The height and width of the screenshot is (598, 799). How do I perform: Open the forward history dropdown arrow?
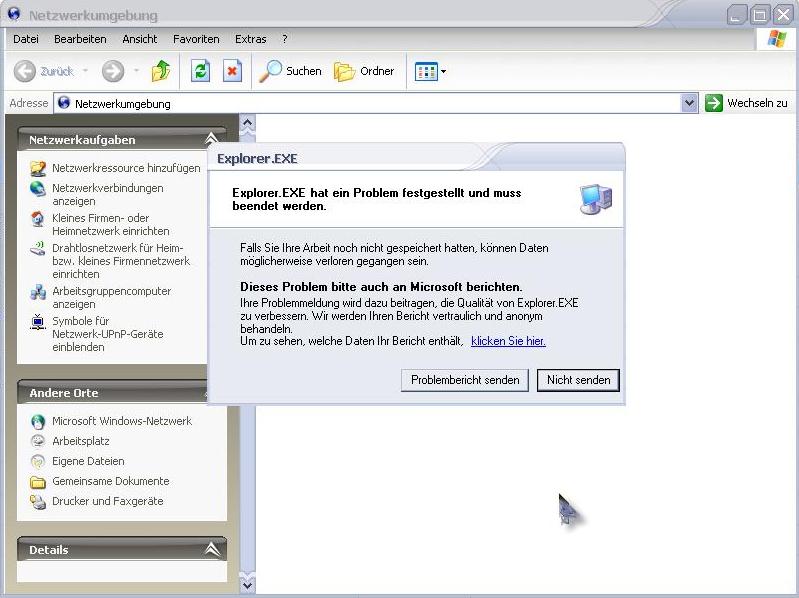point(136,71)
